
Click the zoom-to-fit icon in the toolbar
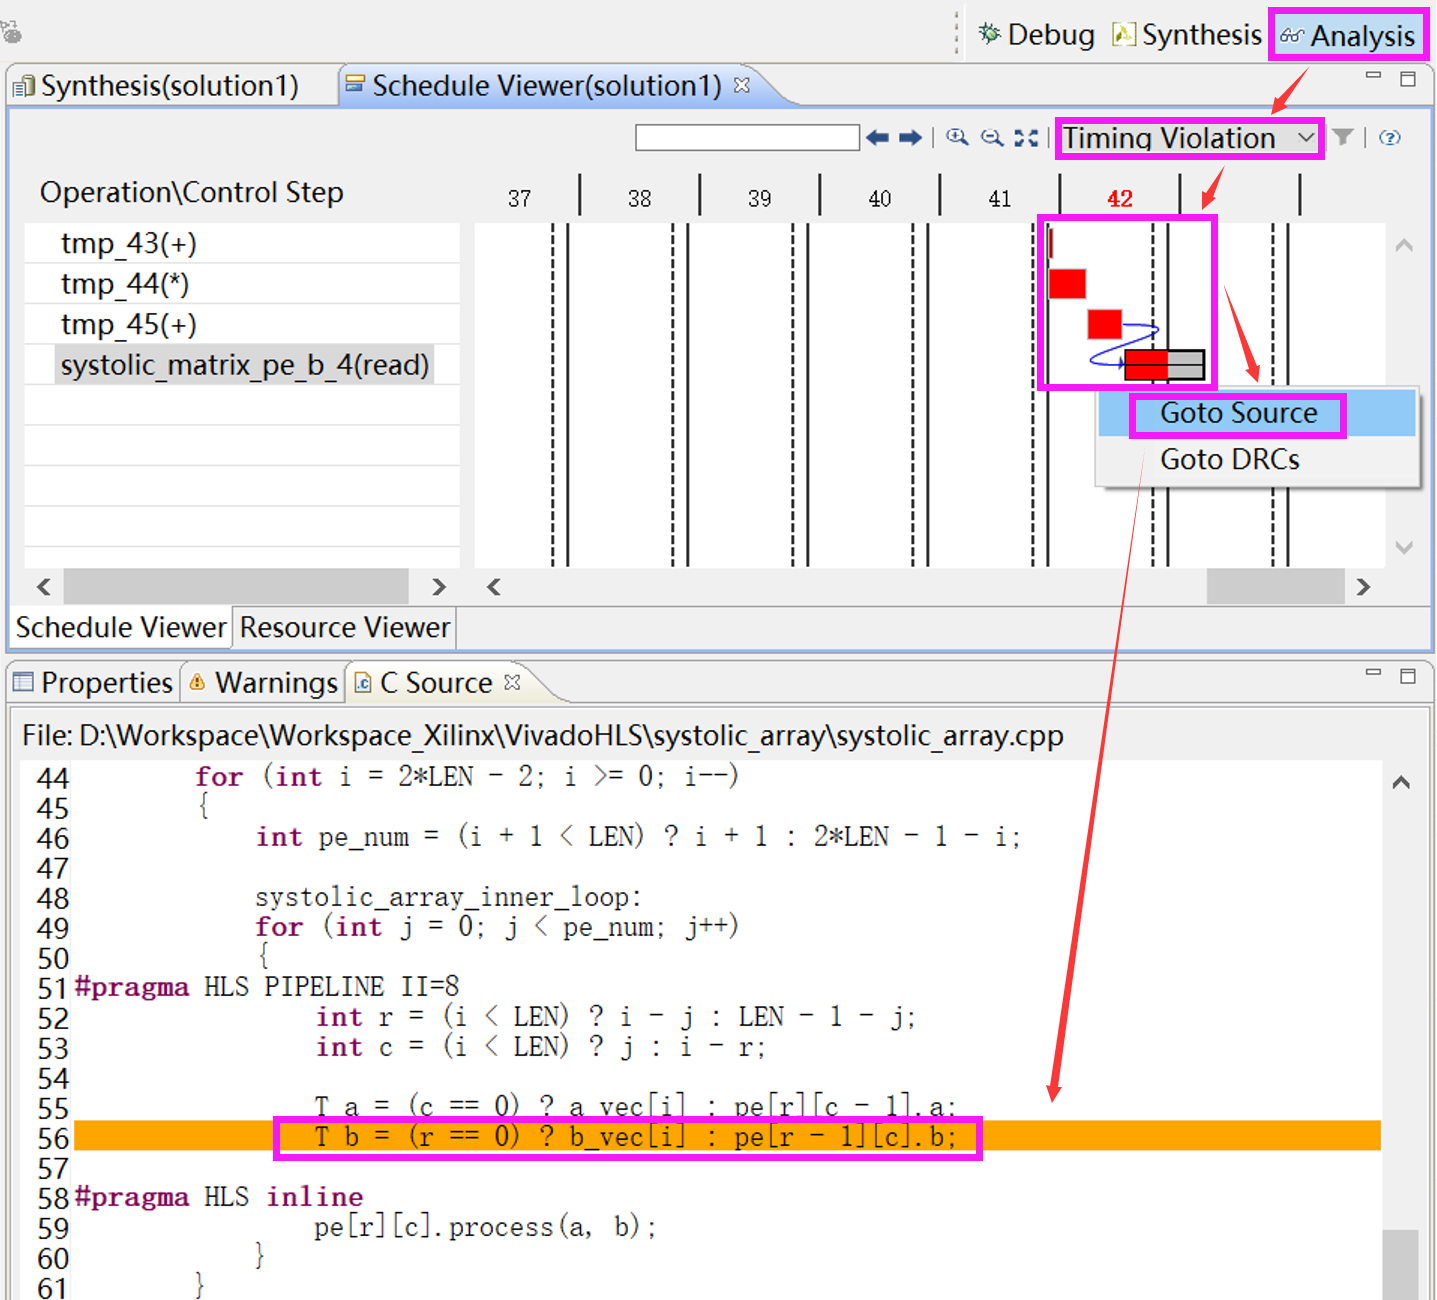(x=1026, y=138)
